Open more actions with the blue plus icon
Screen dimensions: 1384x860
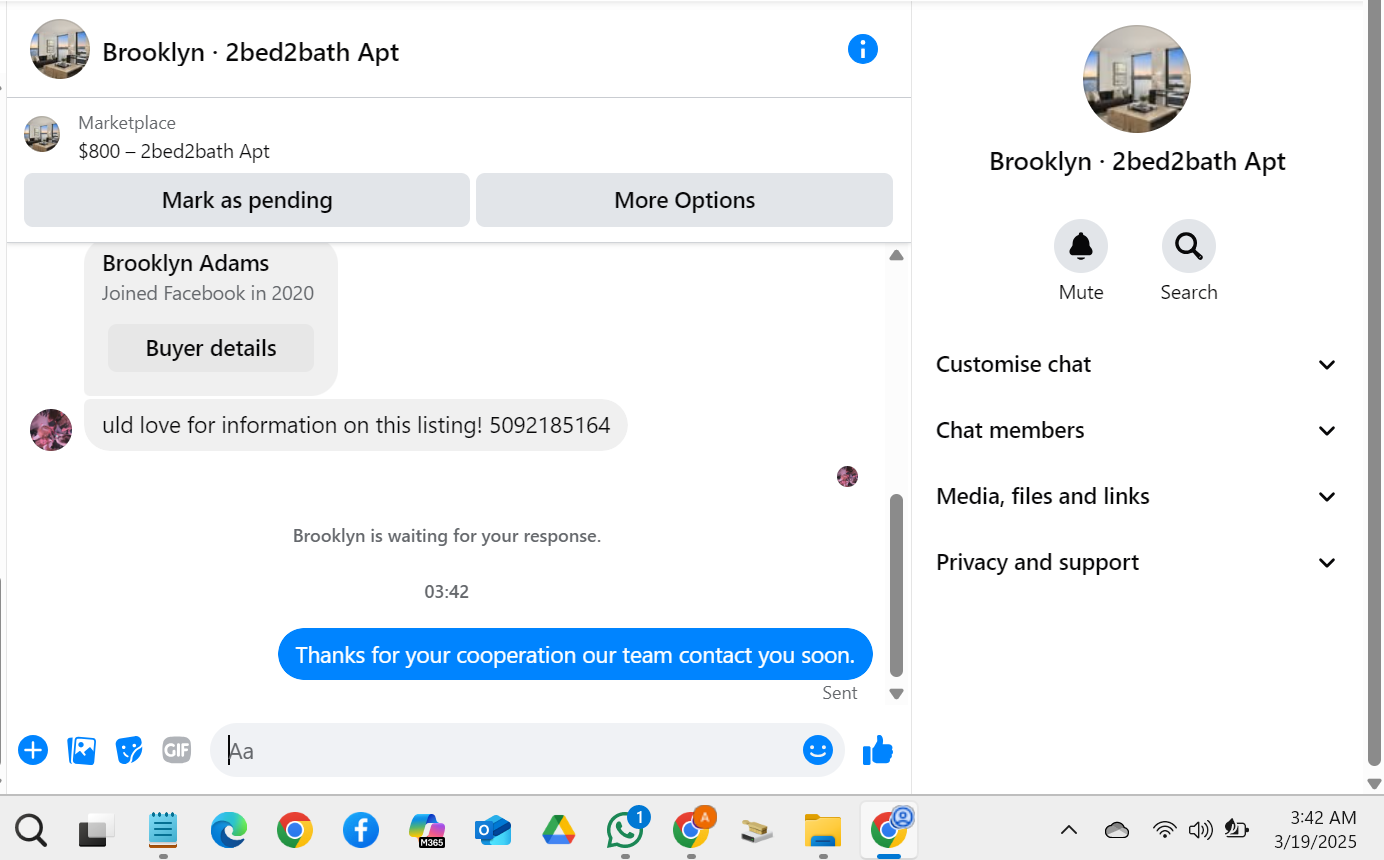[33, 750]
